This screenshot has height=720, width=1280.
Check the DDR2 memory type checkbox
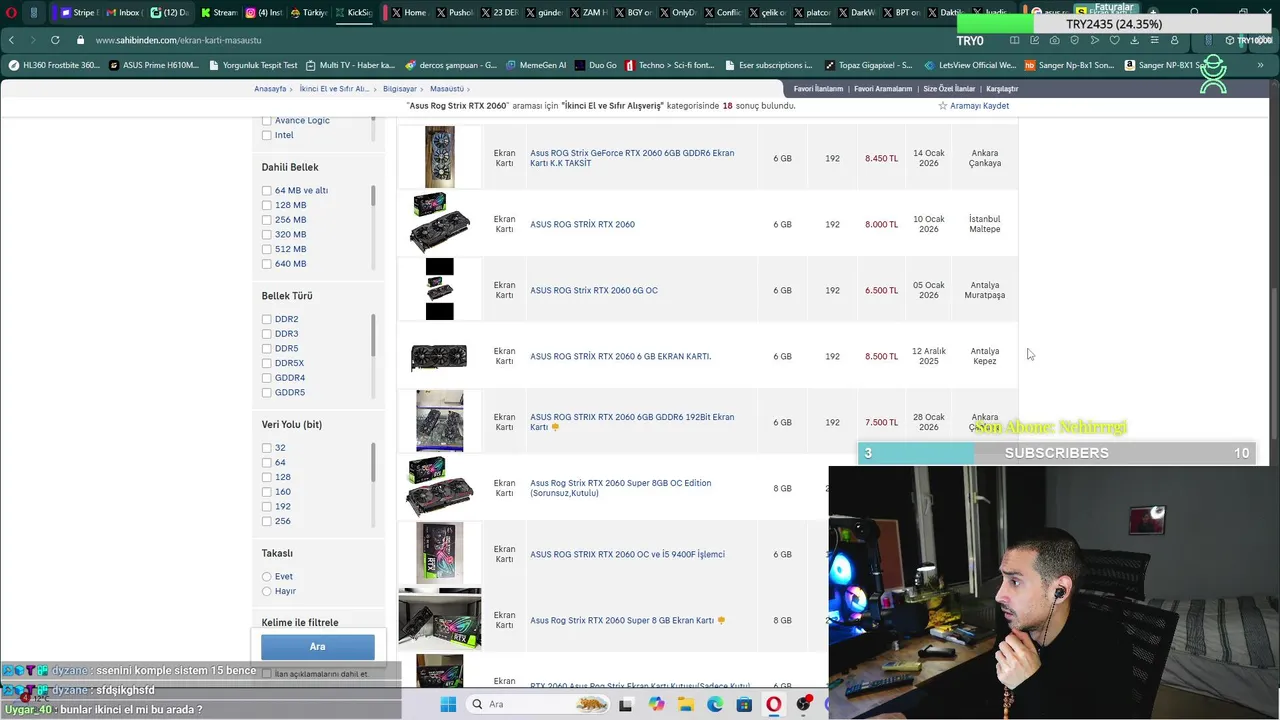pos(267,319)
